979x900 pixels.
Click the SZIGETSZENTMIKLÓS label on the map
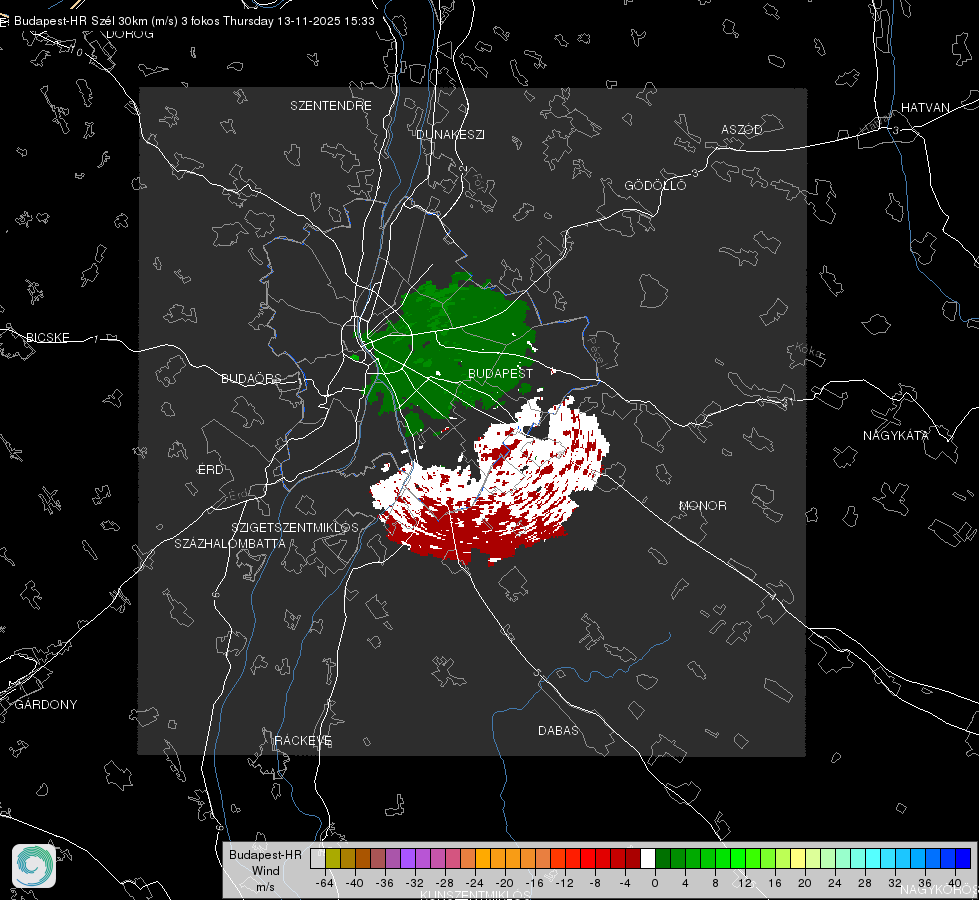tap(295, 528)
